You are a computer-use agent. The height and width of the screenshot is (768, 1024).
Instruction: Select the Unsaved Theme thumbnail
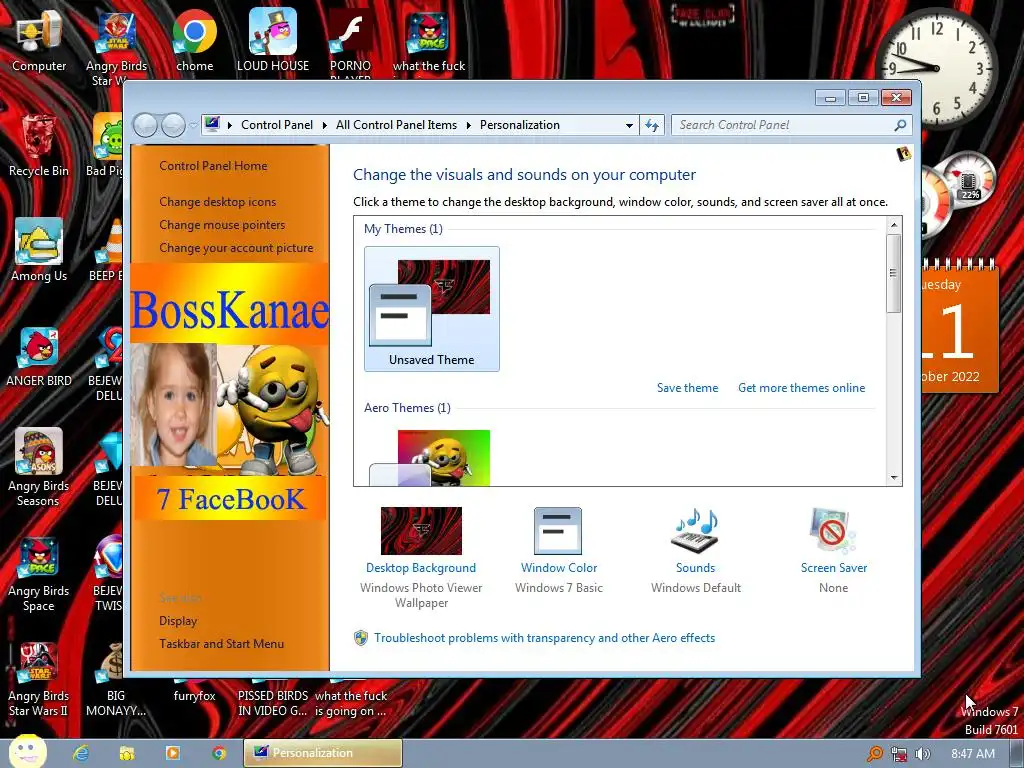432,309
